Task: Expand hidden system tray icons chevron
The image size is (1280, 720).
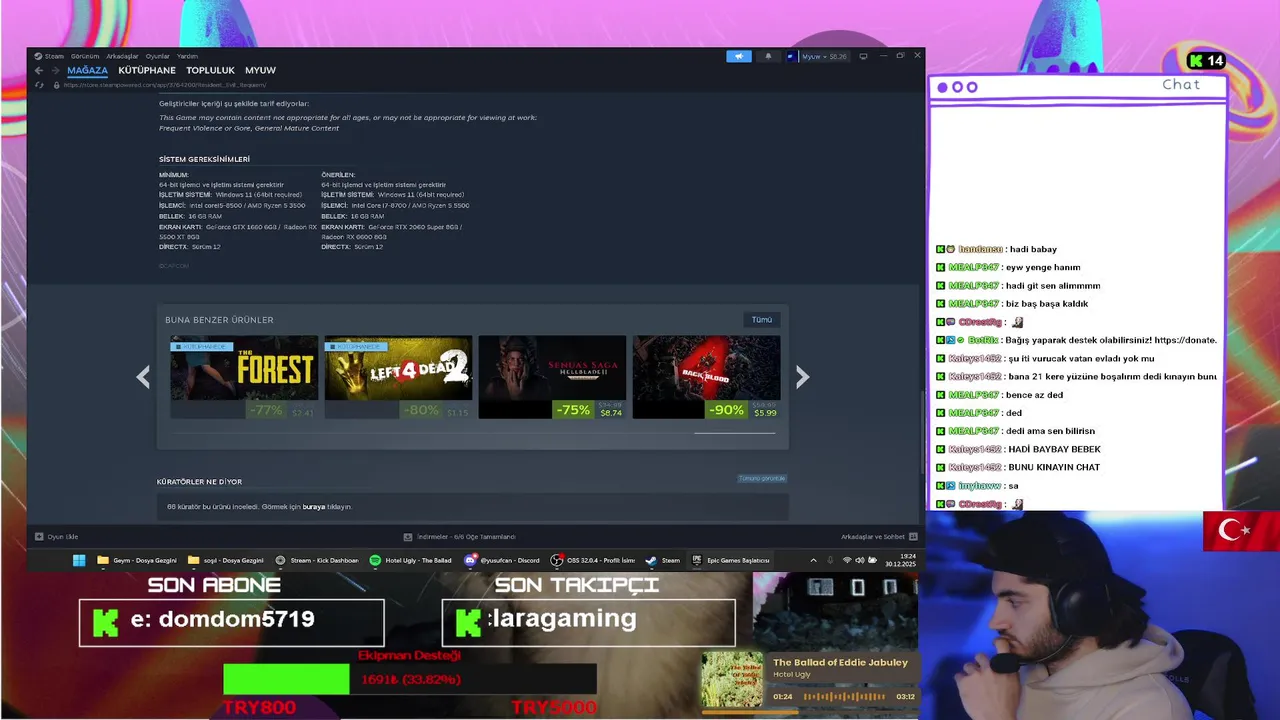Action: [x=813, y=560]
